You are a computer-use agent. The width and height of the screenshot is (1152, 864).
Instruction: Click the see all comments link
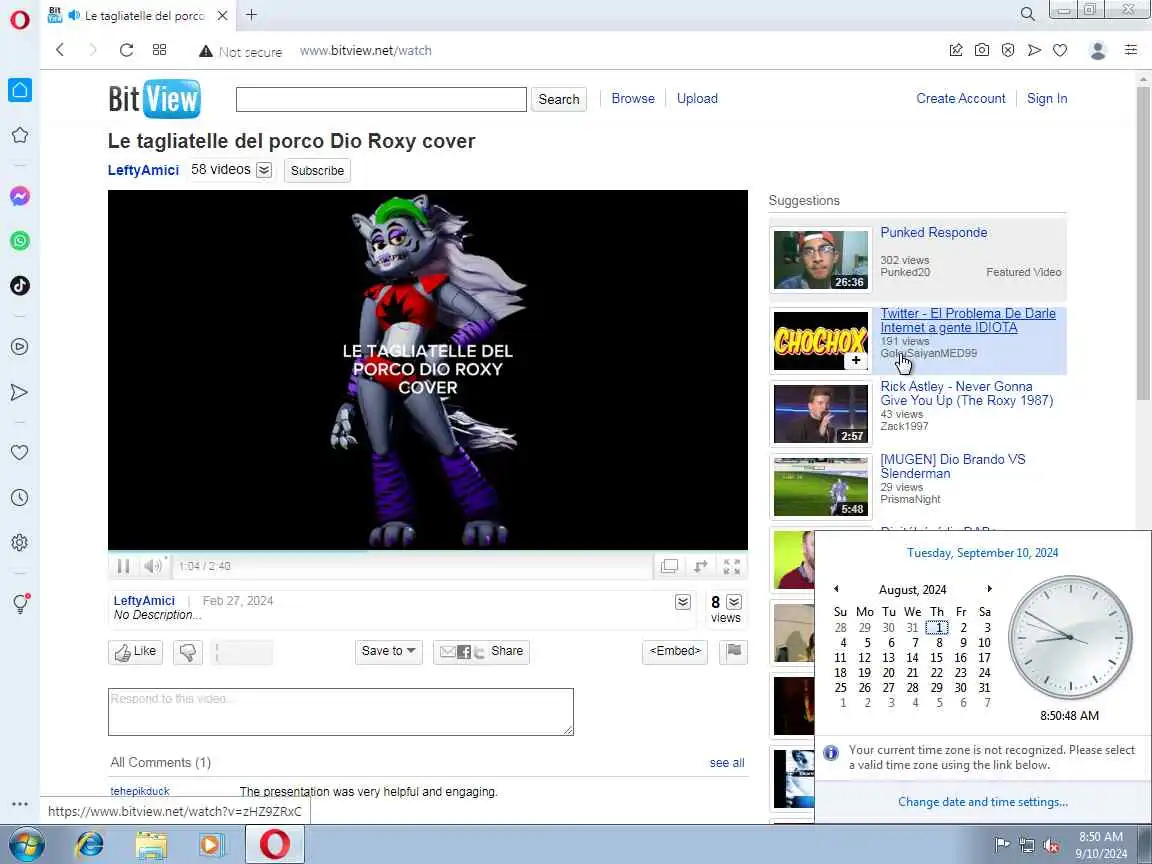click(727, 763)
